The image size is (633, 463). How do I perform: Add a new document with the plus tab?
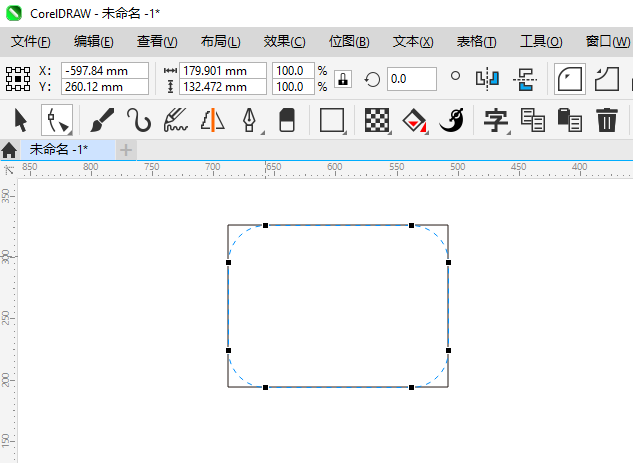pyautogui.click(x=126, y=150)
